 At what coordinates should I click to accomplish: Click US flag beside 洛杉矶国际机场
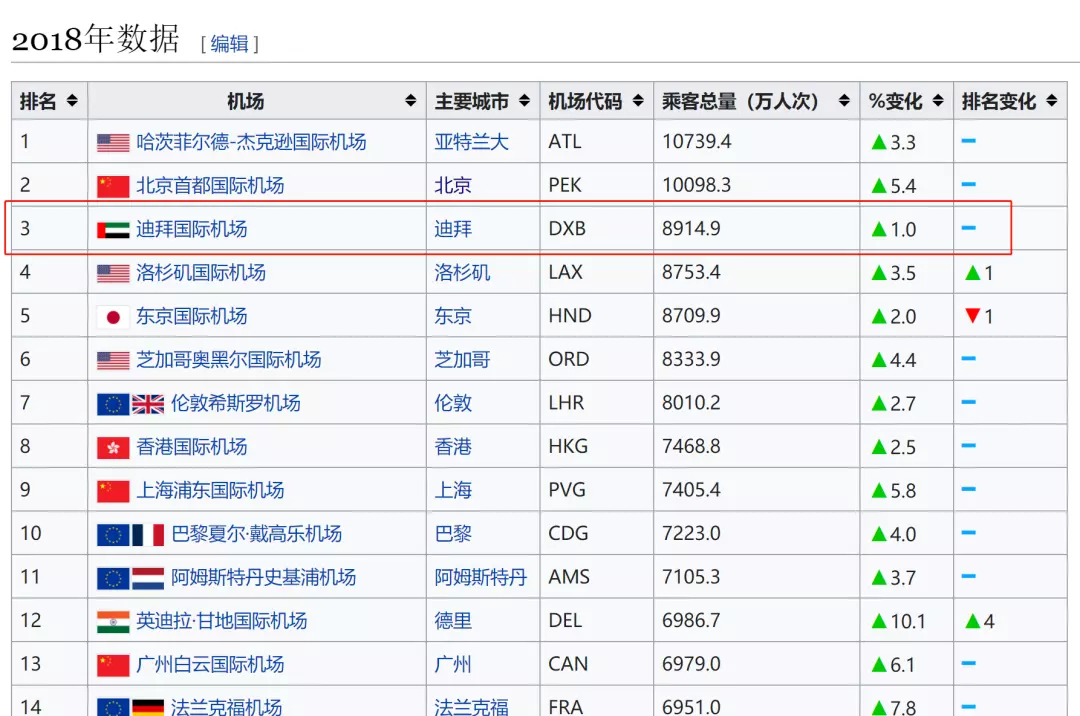113,273
